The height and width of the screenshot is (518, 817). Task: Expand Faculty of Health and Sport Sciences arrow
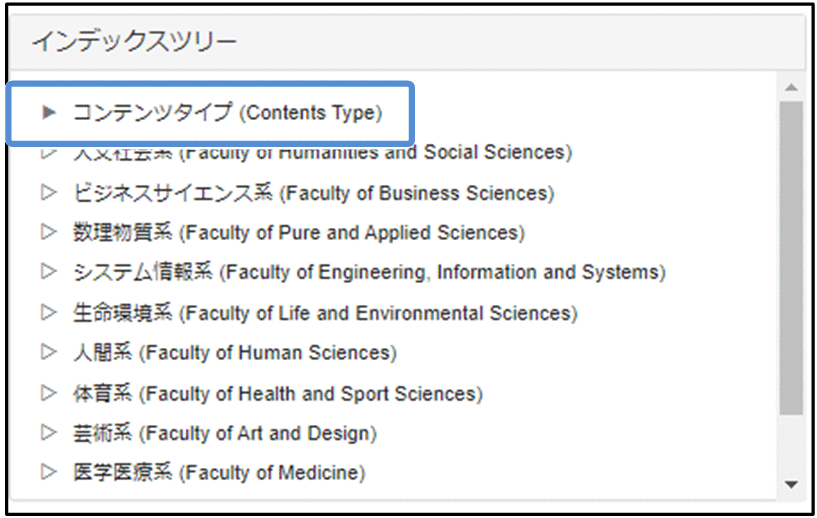48,393
